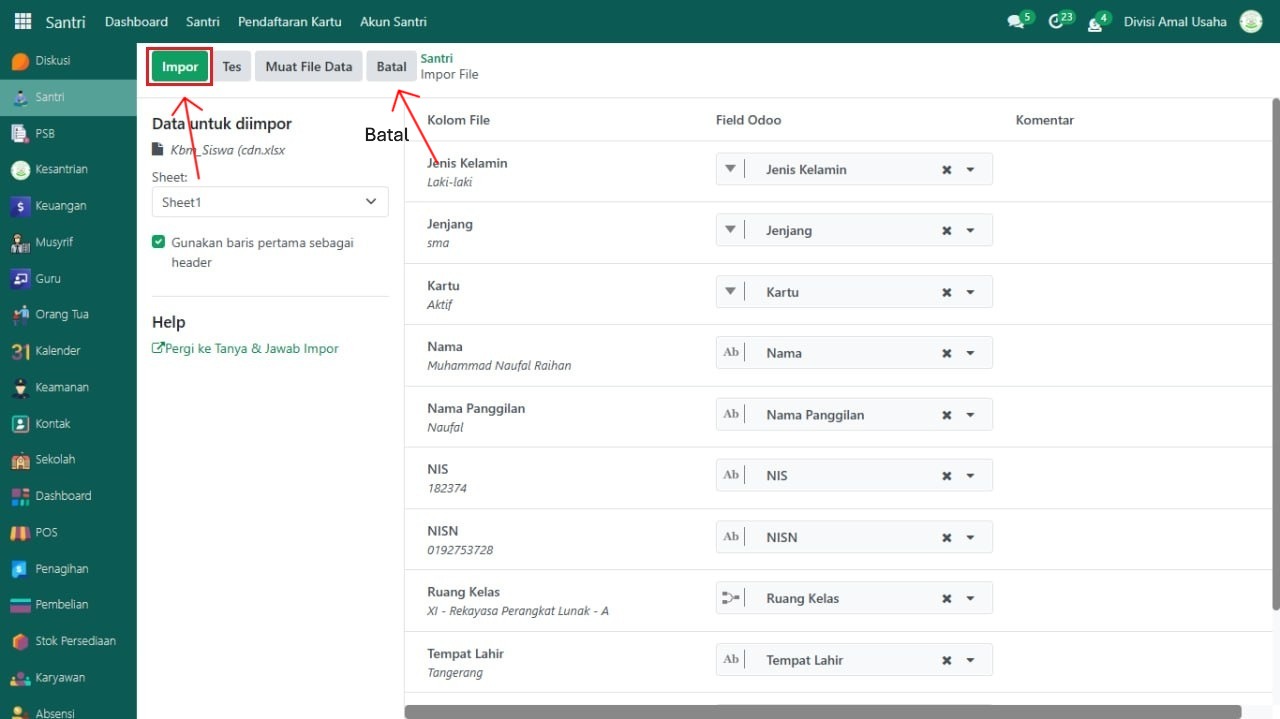The image size is (1280, 719).
Task: Open the Pendaftaran Kartu menu
Action: coord(289,21)
